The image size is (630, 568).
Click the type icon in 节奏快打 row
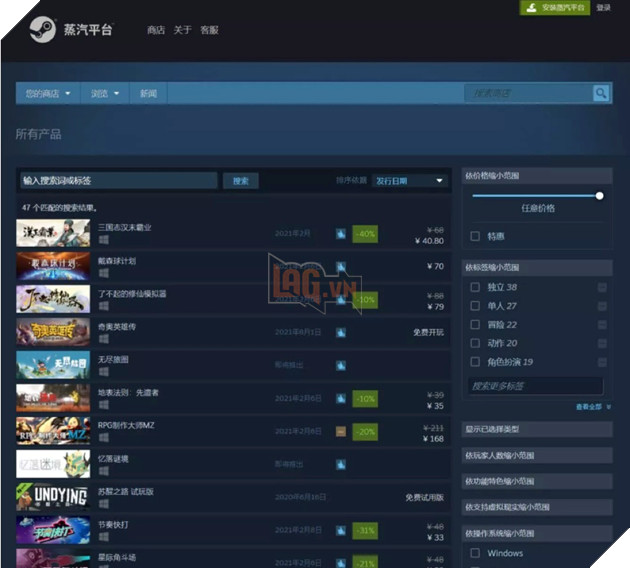click(x=341, y=531)
